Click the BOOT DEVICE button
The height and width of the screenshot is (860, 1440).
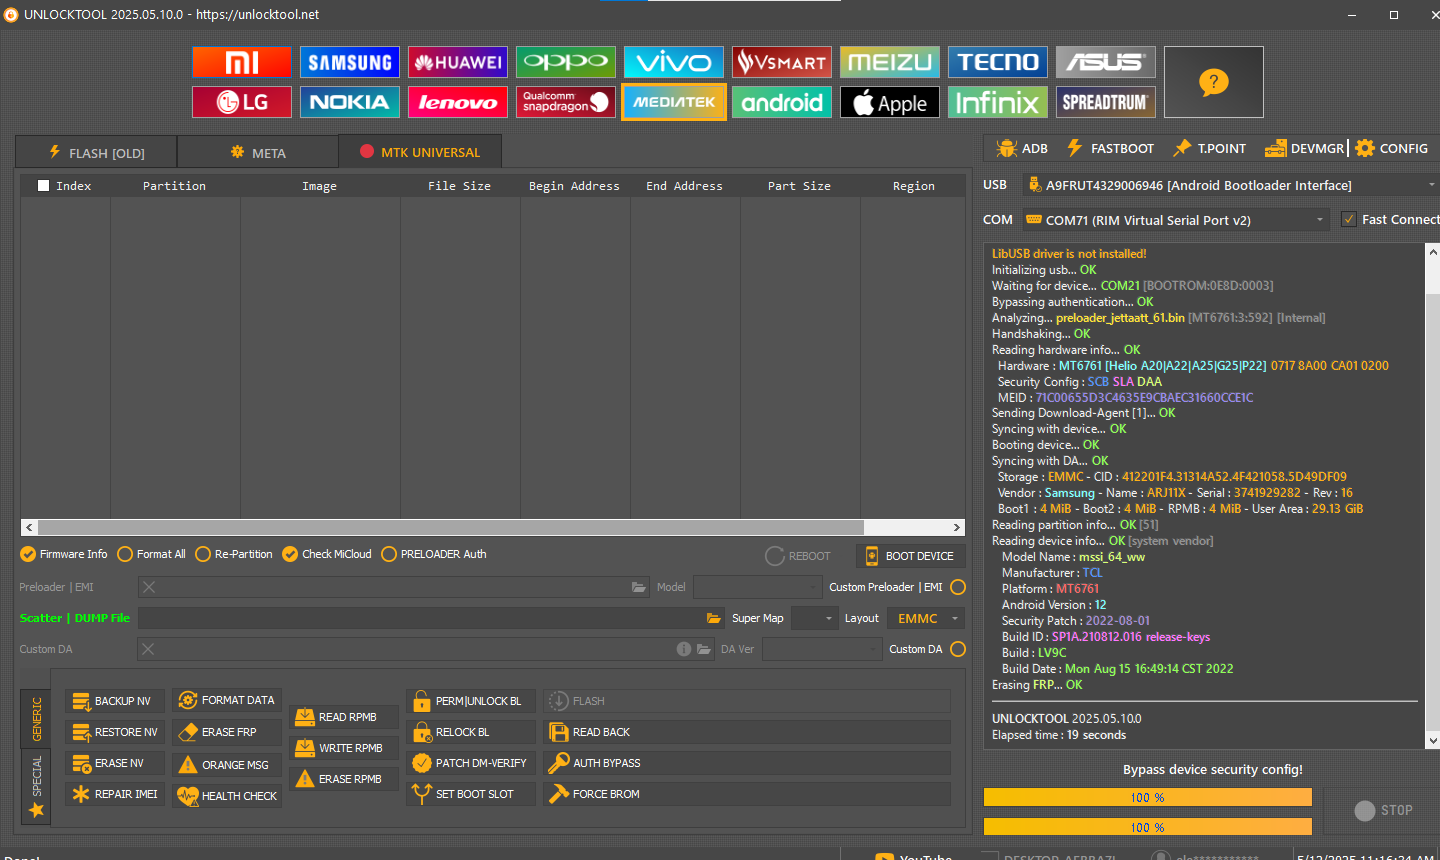point(910,556)
